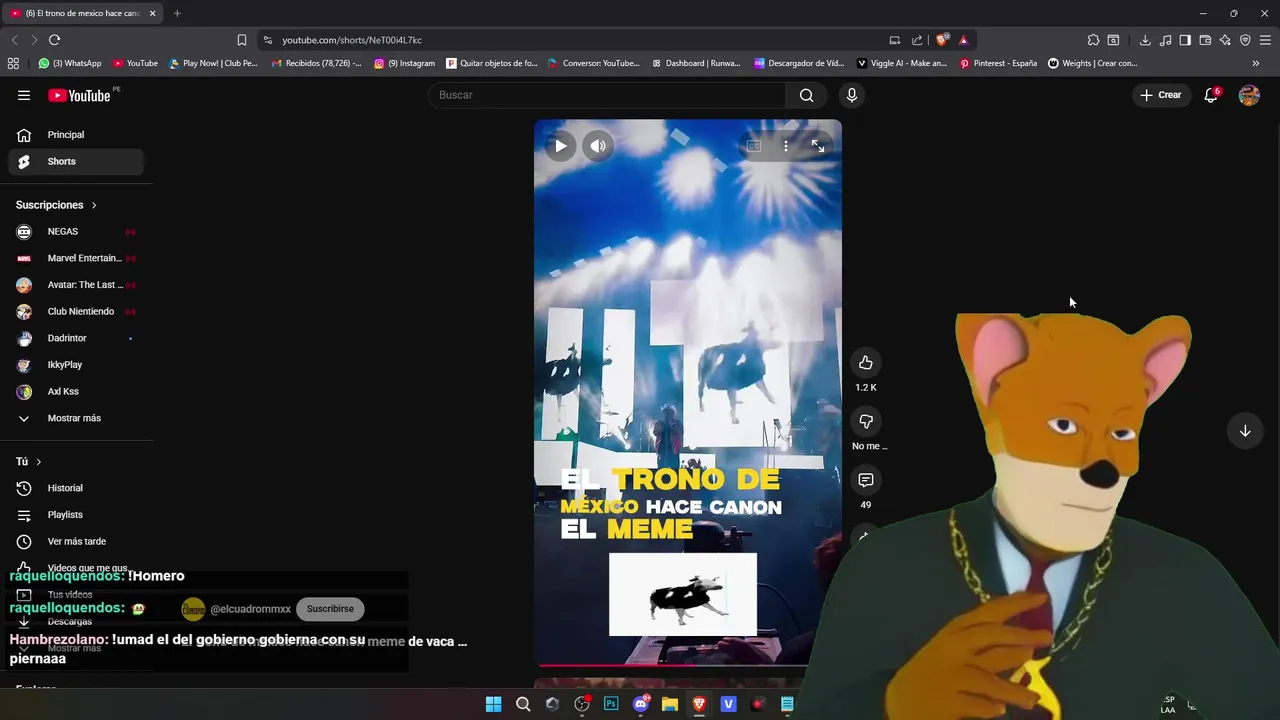
Task: Start voice search with microphone
Action: click(x=852, y=95)
